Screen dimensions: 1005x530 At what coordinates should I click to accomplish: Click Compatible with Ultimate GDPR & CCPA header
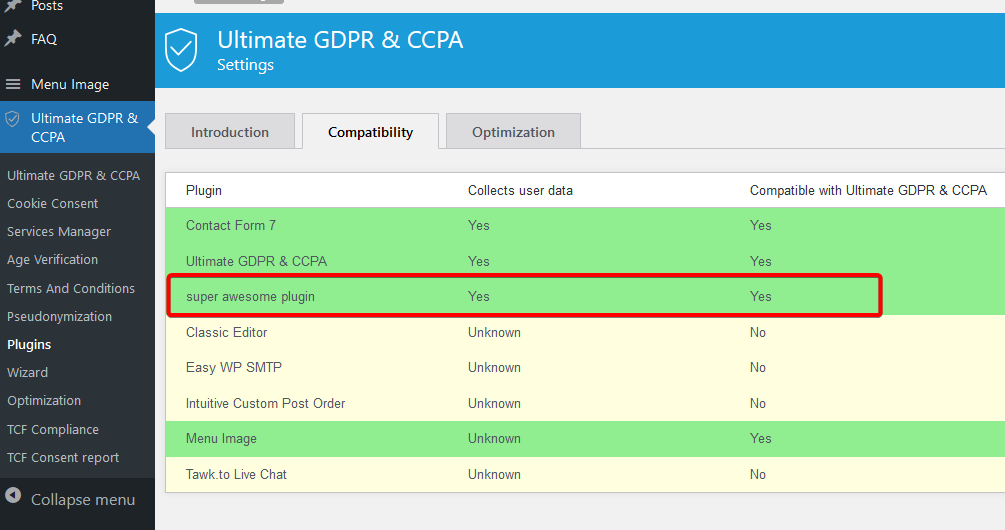pyautogui.click(x=868, y=190)
